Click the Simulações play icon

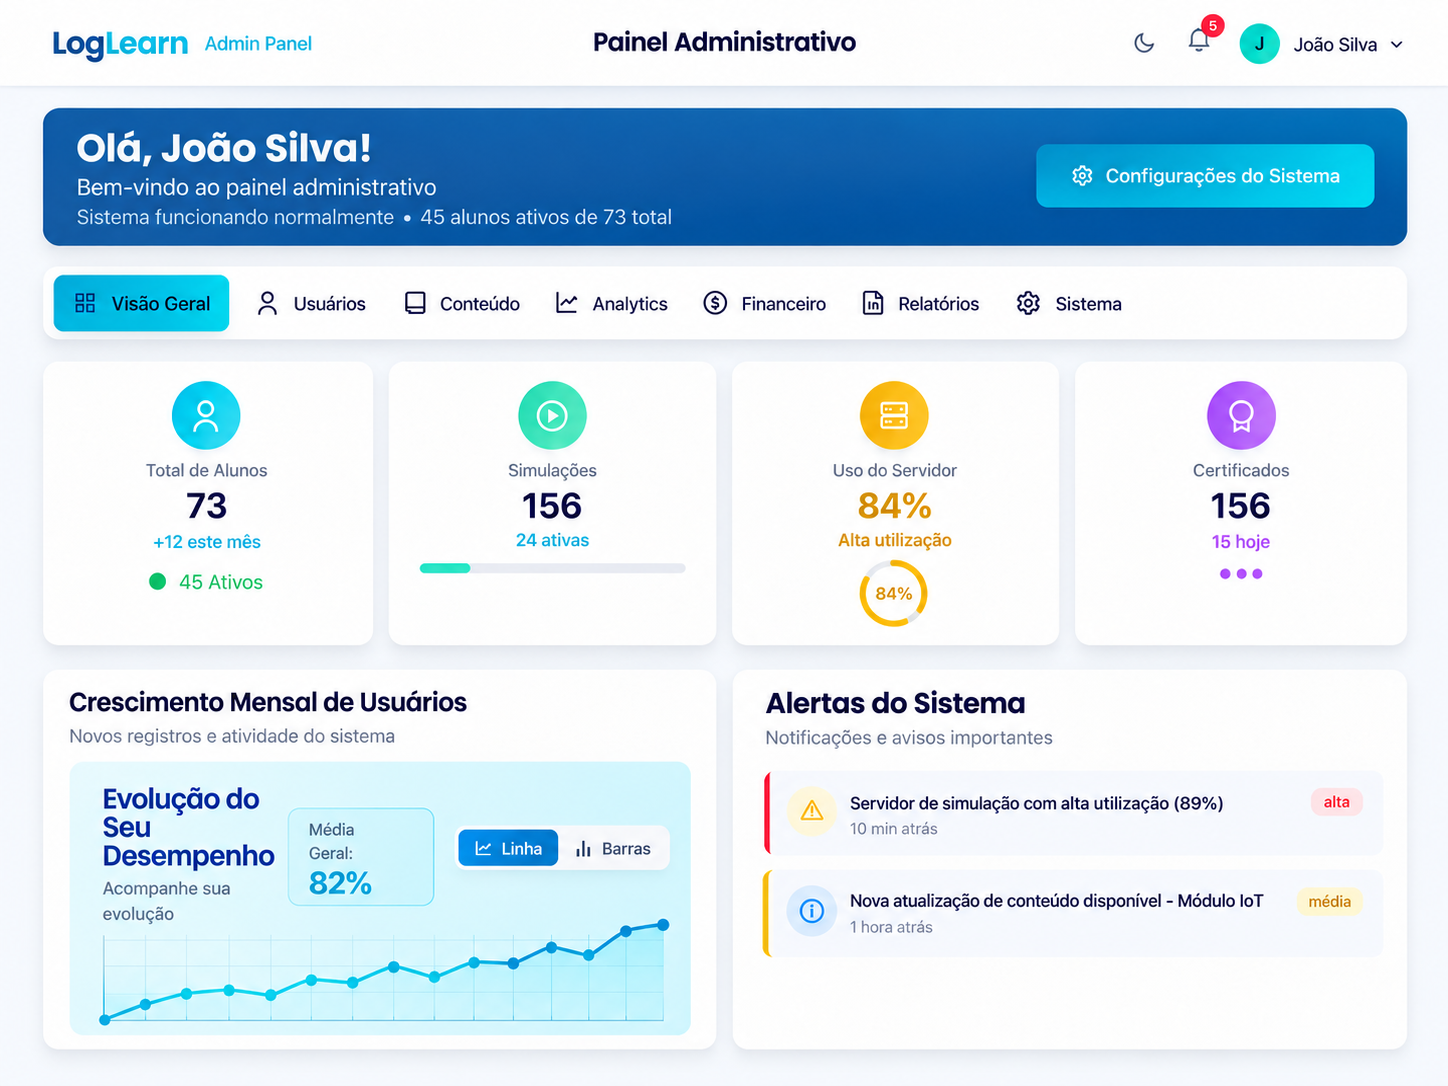pos(552,415)
